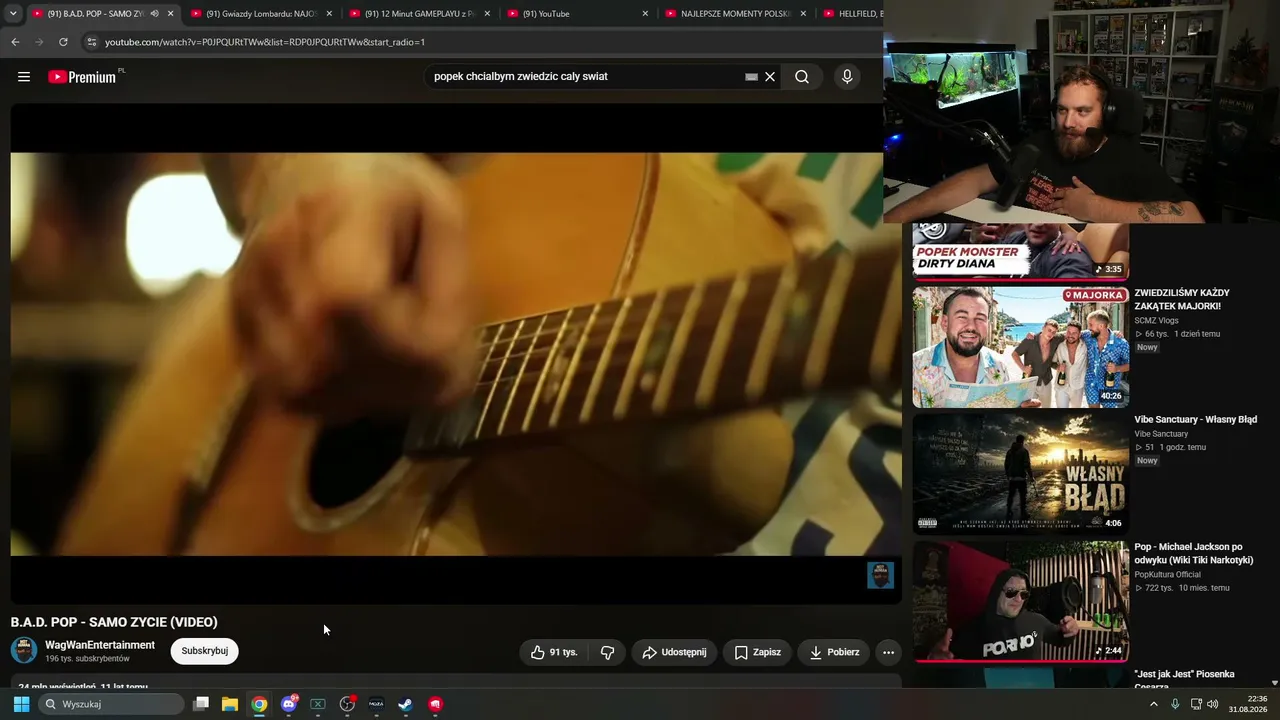Image resolution: width=1280 pixels, height=720 pixels.
Task: Switch to Chrome on the taskbar
Action: point(259,704)
